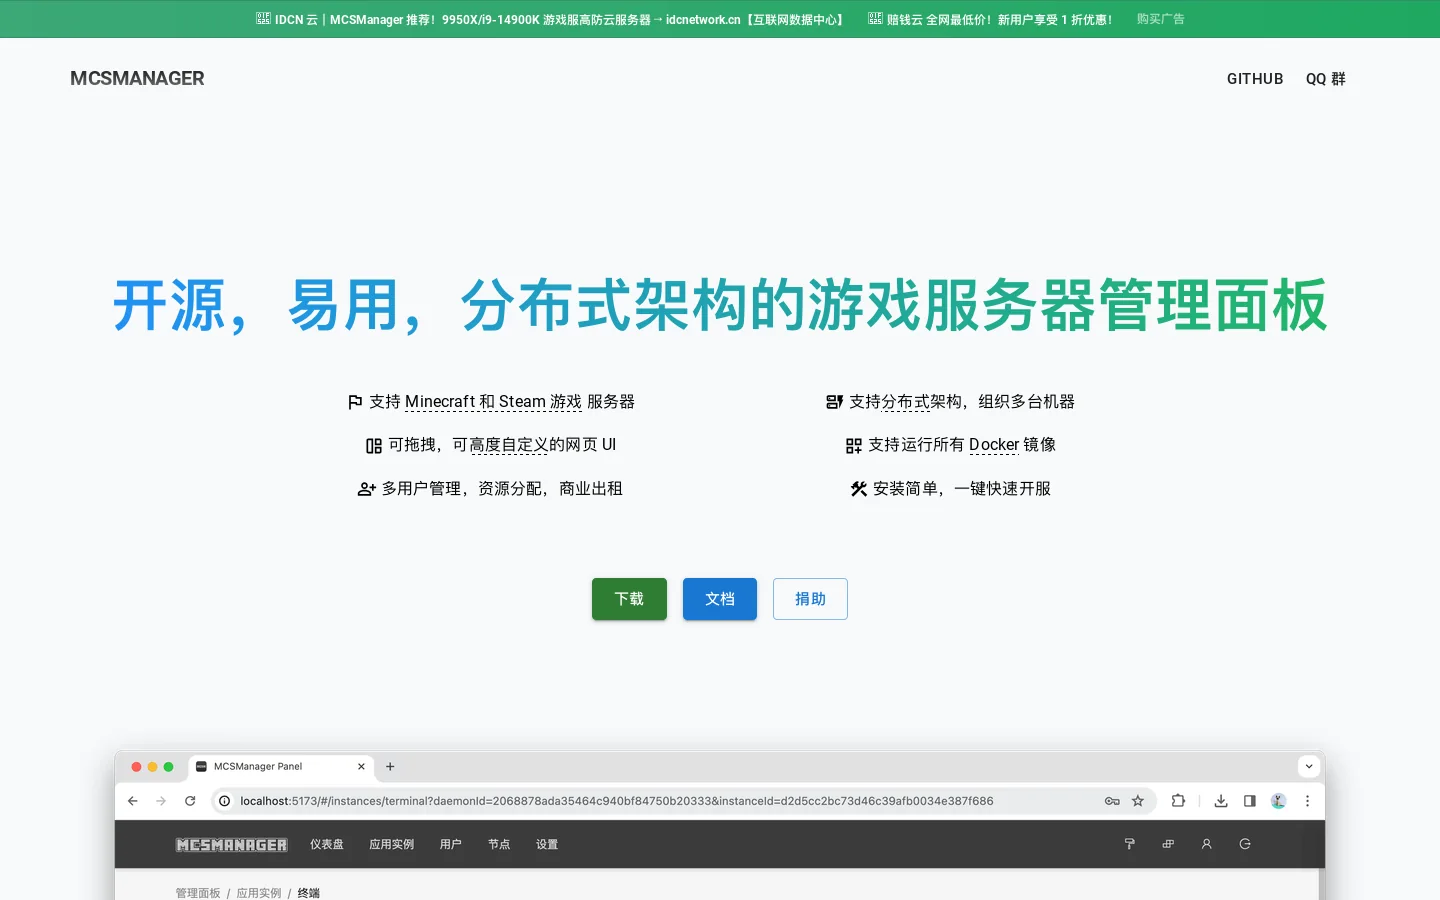Open the browser three-dot menu
Image resolution: width=1440 pixels, height=900 pixels.
[1307, 801]
